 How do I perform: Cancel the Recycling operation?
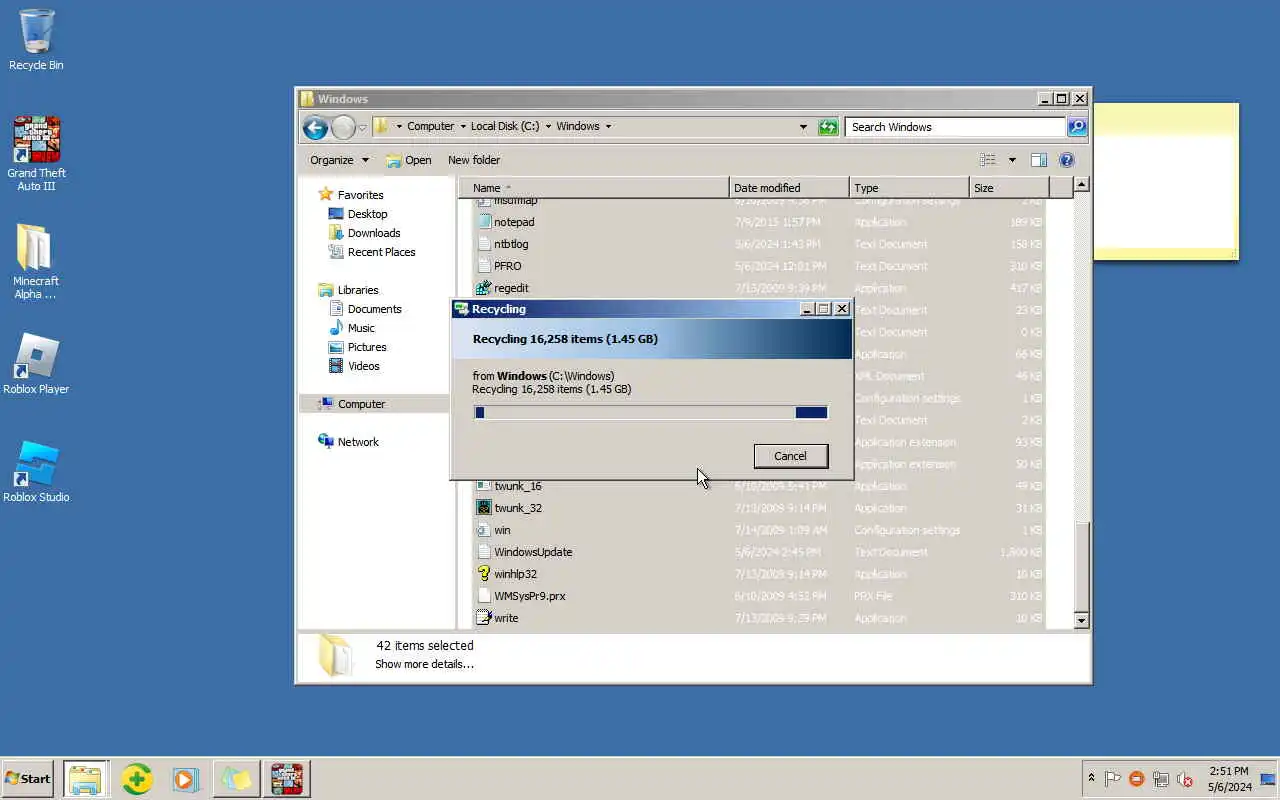[x=790, y=456]
